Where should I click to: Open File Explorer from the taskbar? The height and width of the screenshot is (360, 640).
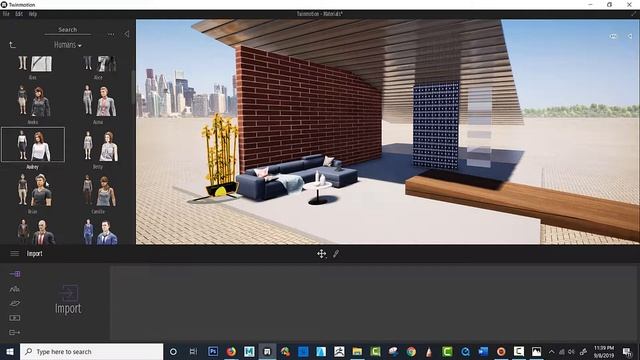[357, 351]
